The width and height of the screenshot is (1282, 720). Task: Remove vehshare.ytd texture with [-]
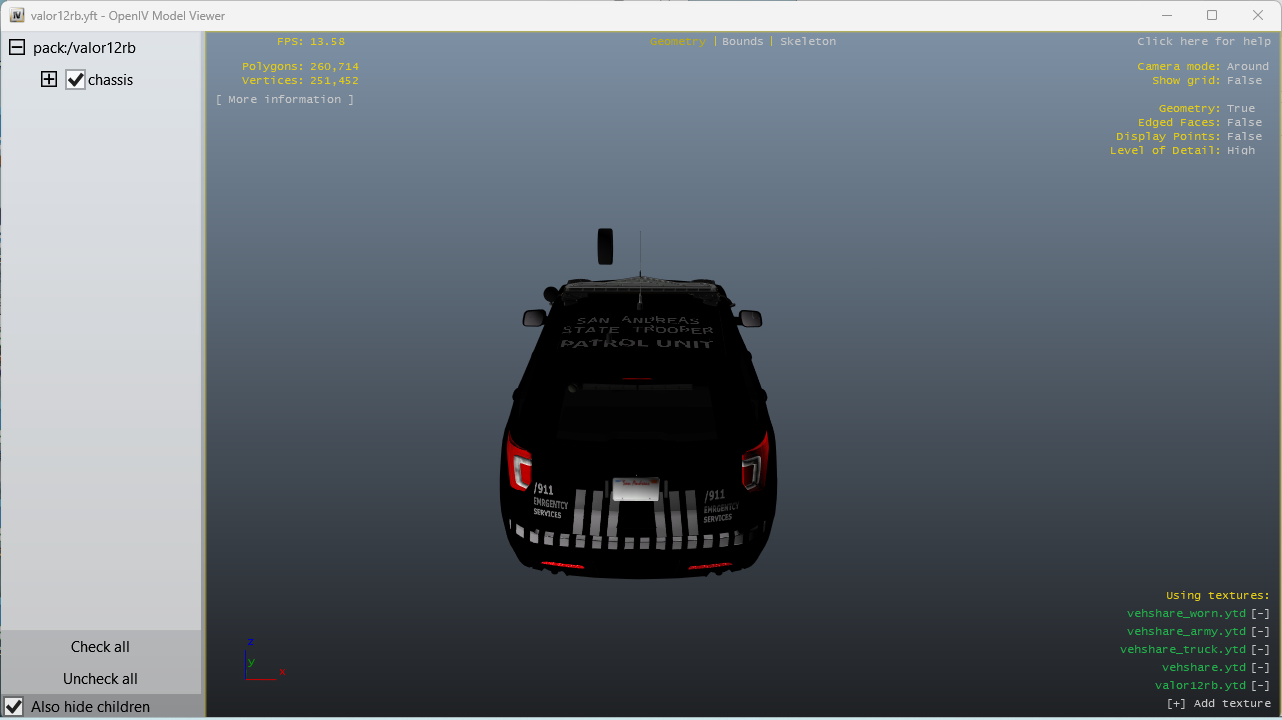pyautogui.click(x=1260, y=668)
